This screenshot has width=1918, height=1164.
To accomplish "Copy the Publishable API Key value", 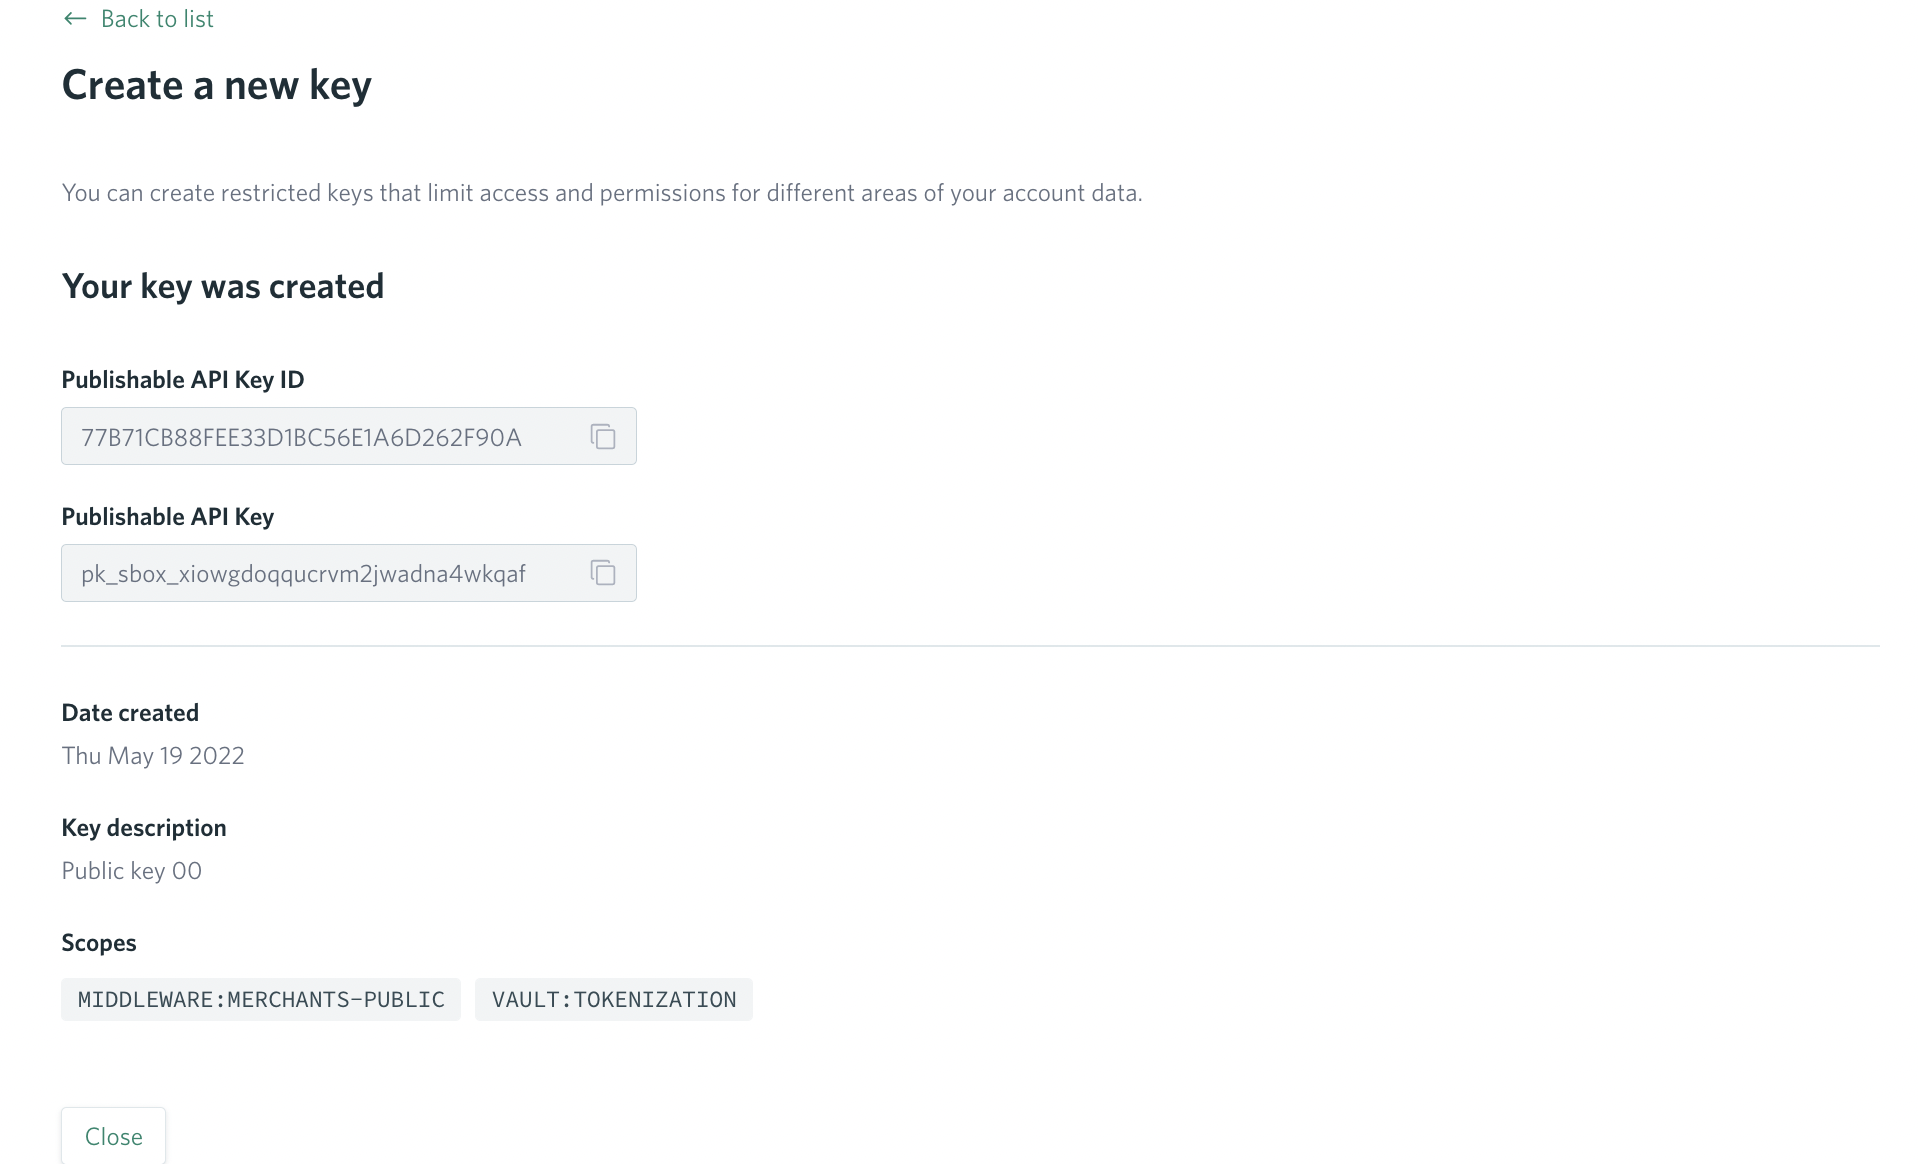I will [602, 573].
